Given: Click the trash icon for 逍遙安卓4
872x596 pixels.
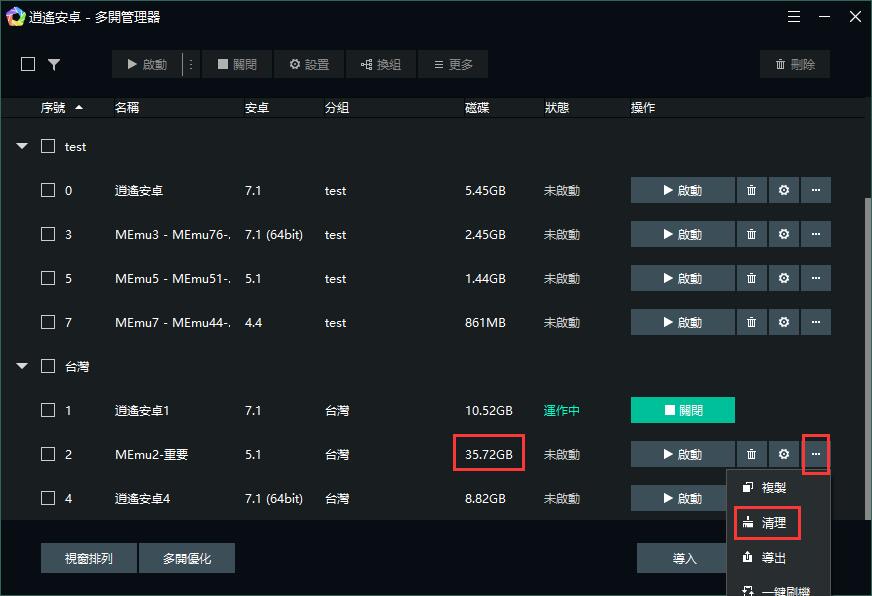Looking at the screenshot, I should pos(751,497).
